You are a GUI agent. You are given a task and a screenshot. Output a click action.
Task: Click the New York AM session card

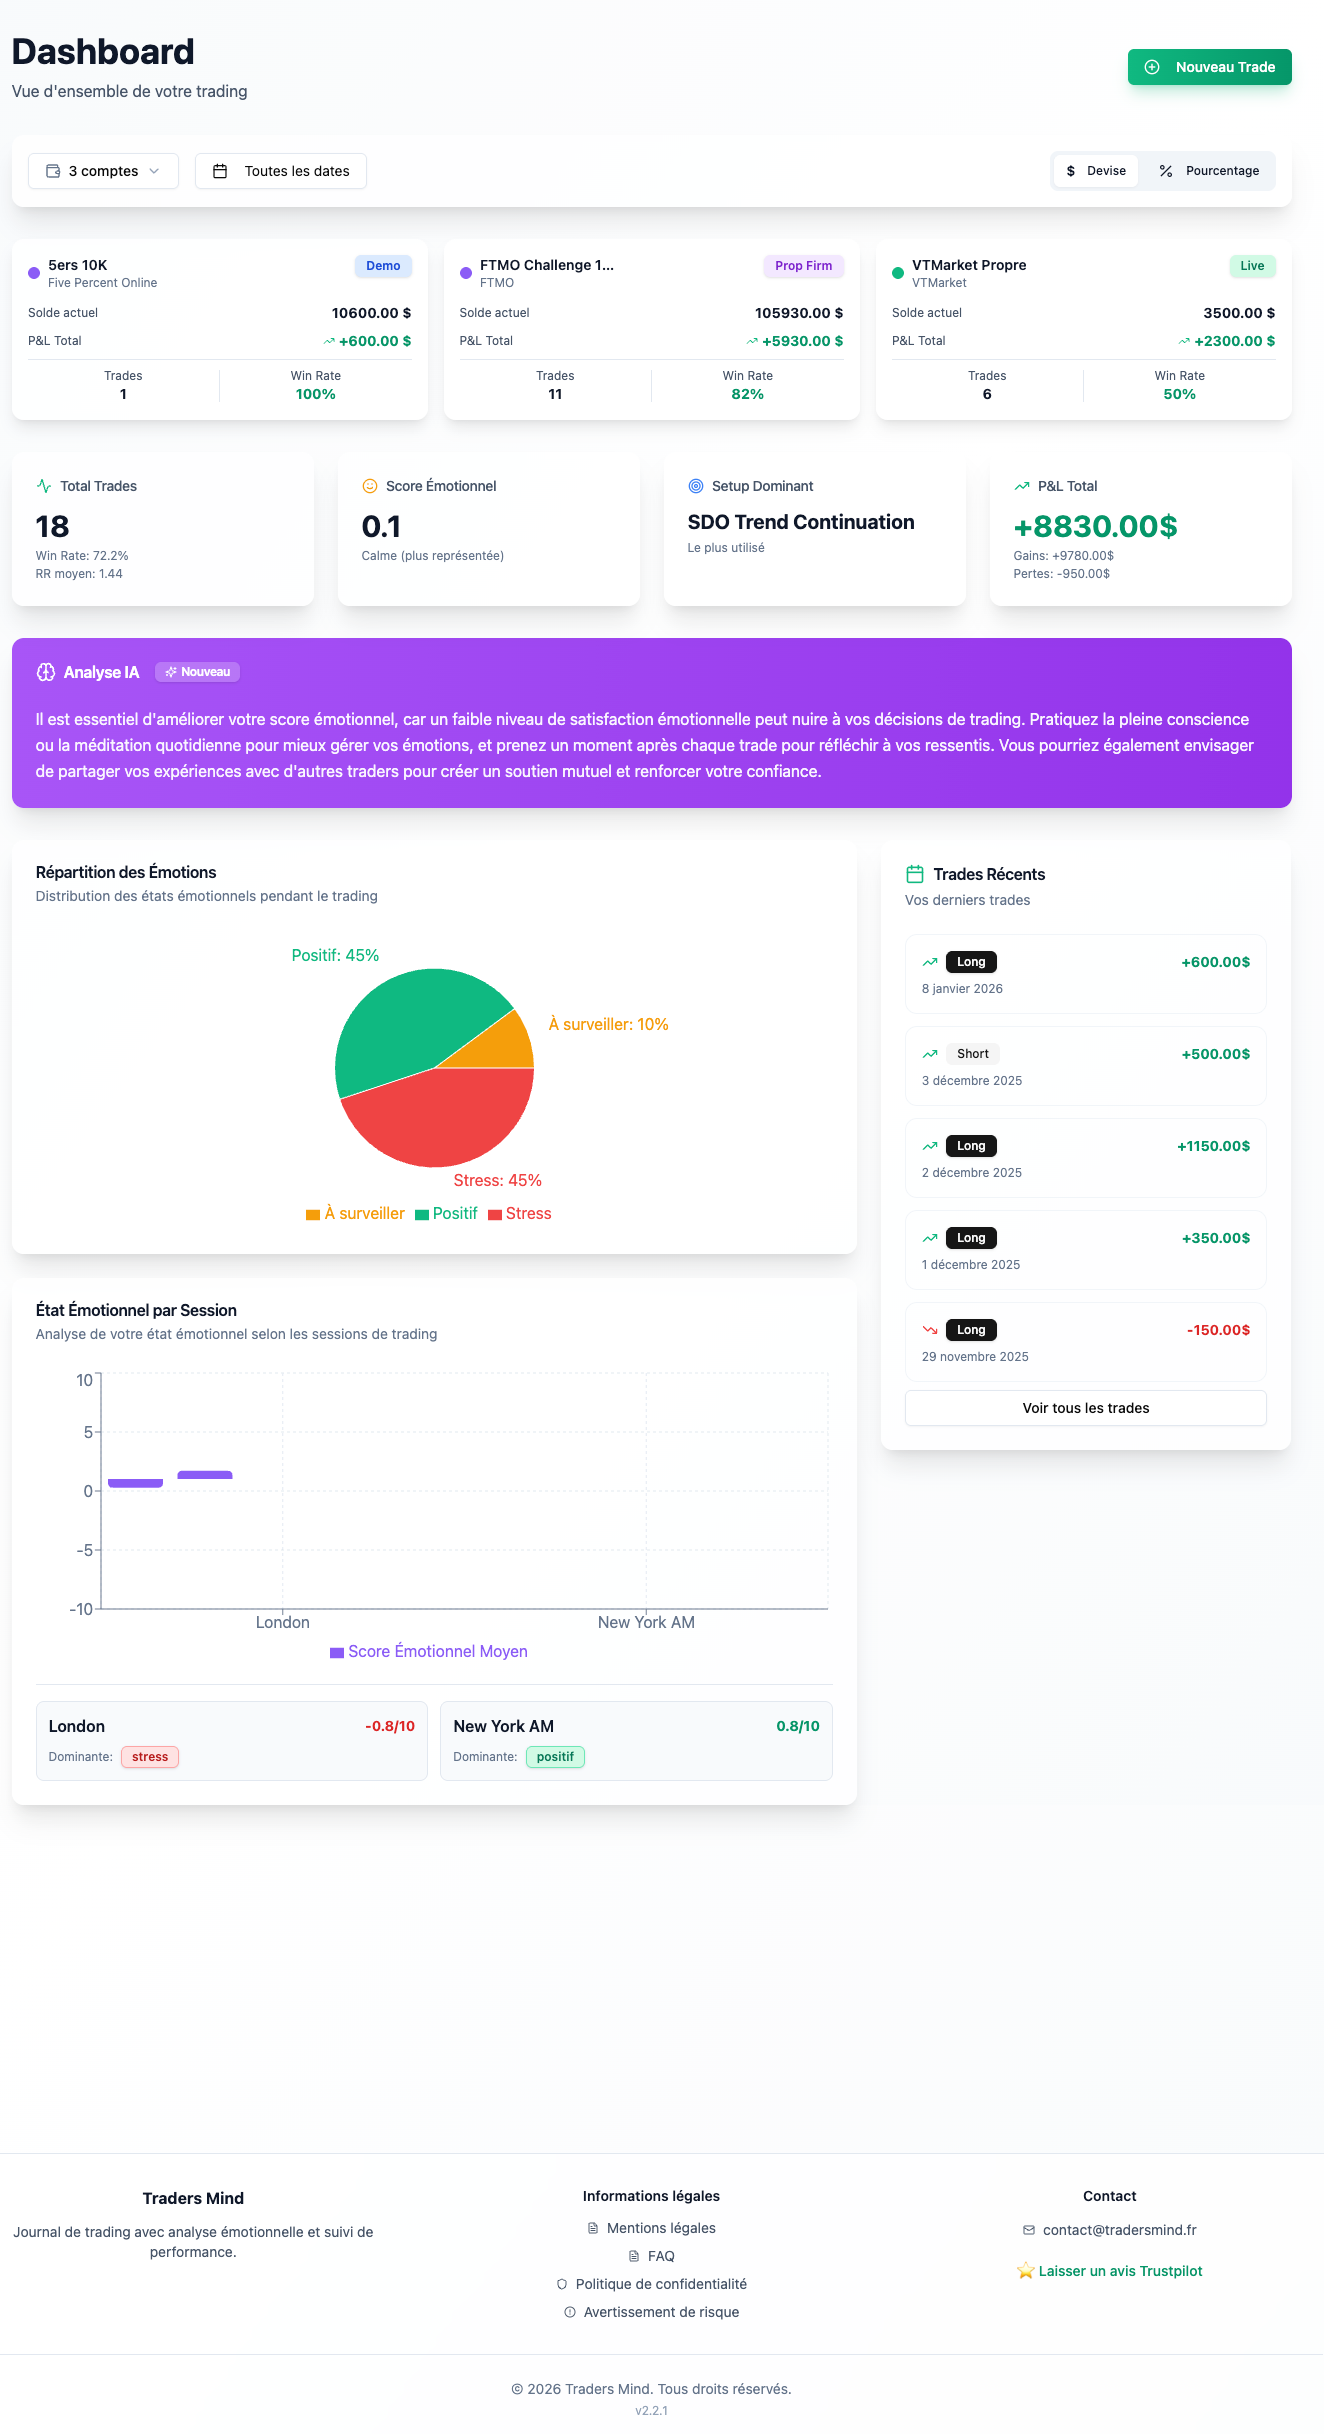(x=636, y=1741)
